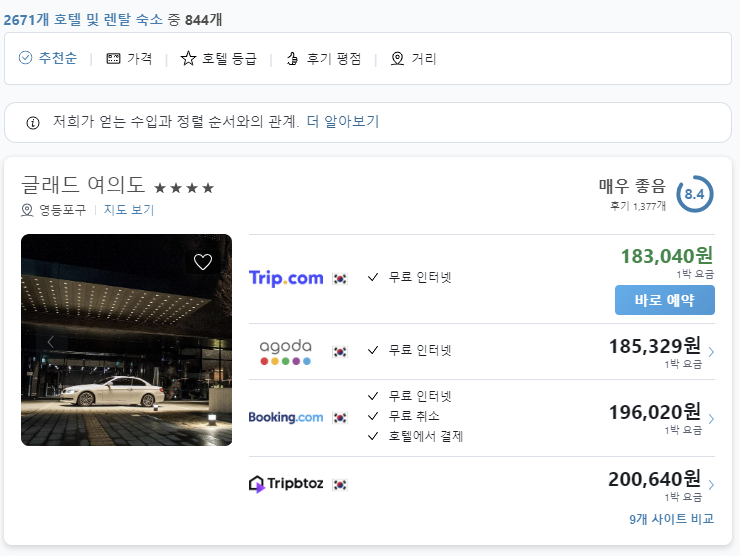Viewport: 740px width, 556px height.
Task: Open the 지도 보기 map link
Action: point(129,210)
